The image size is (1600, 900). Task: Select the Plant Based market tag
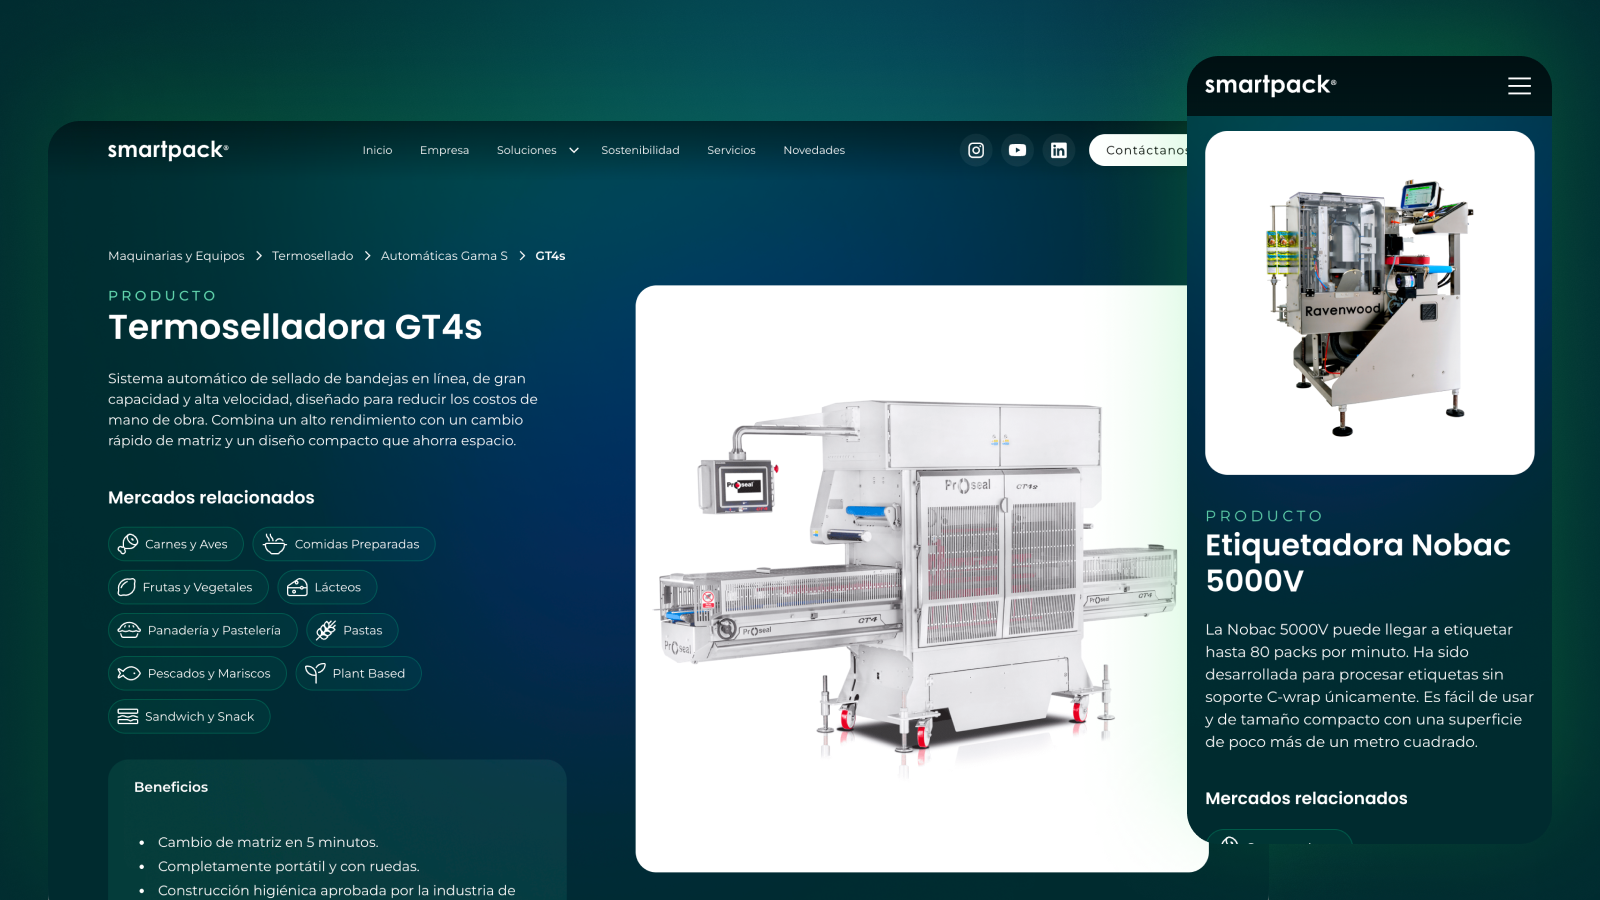358,673
